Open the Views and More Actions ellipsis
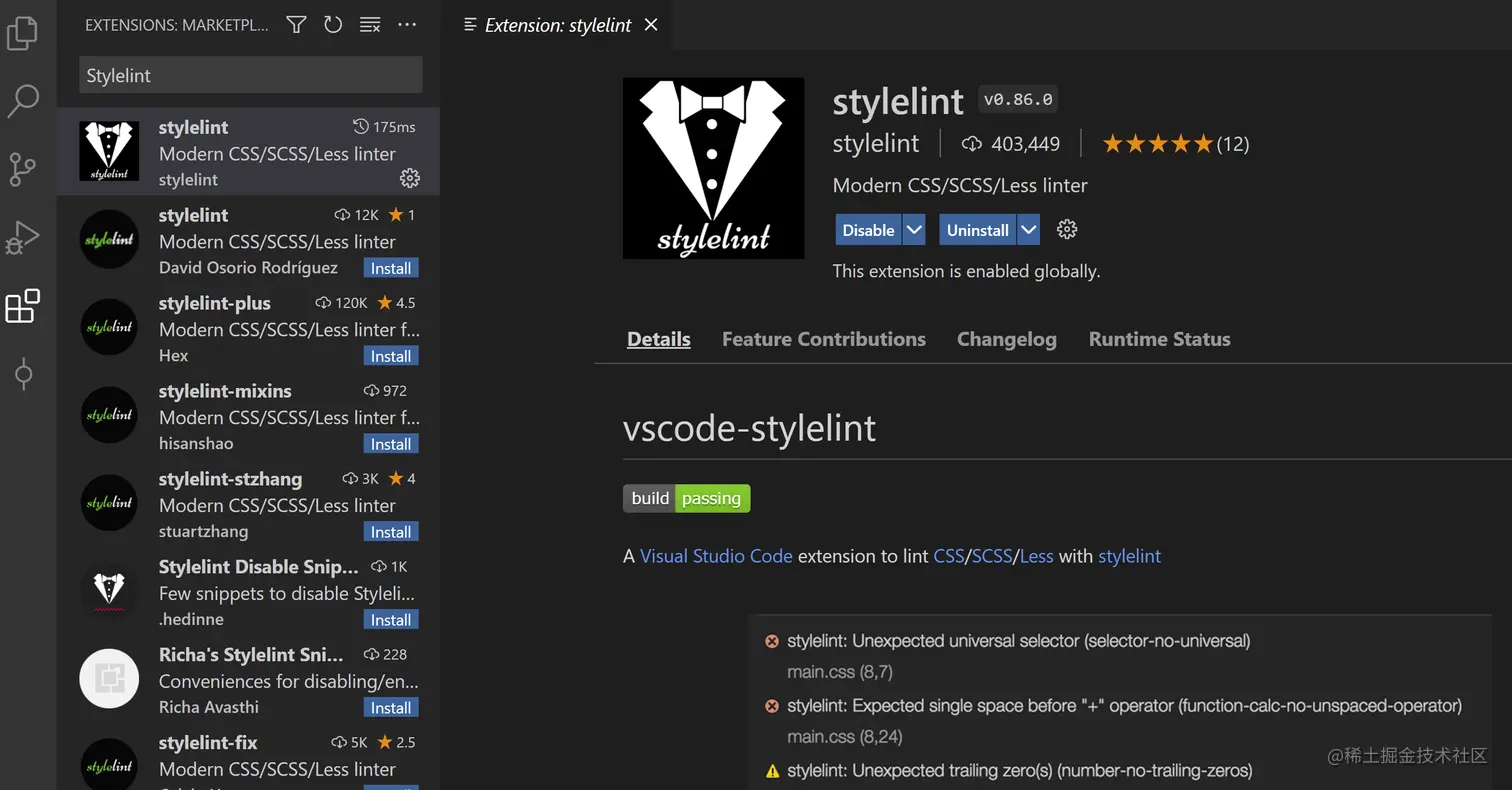This screenshot has height=790, width=1512. tap(407, 24)
